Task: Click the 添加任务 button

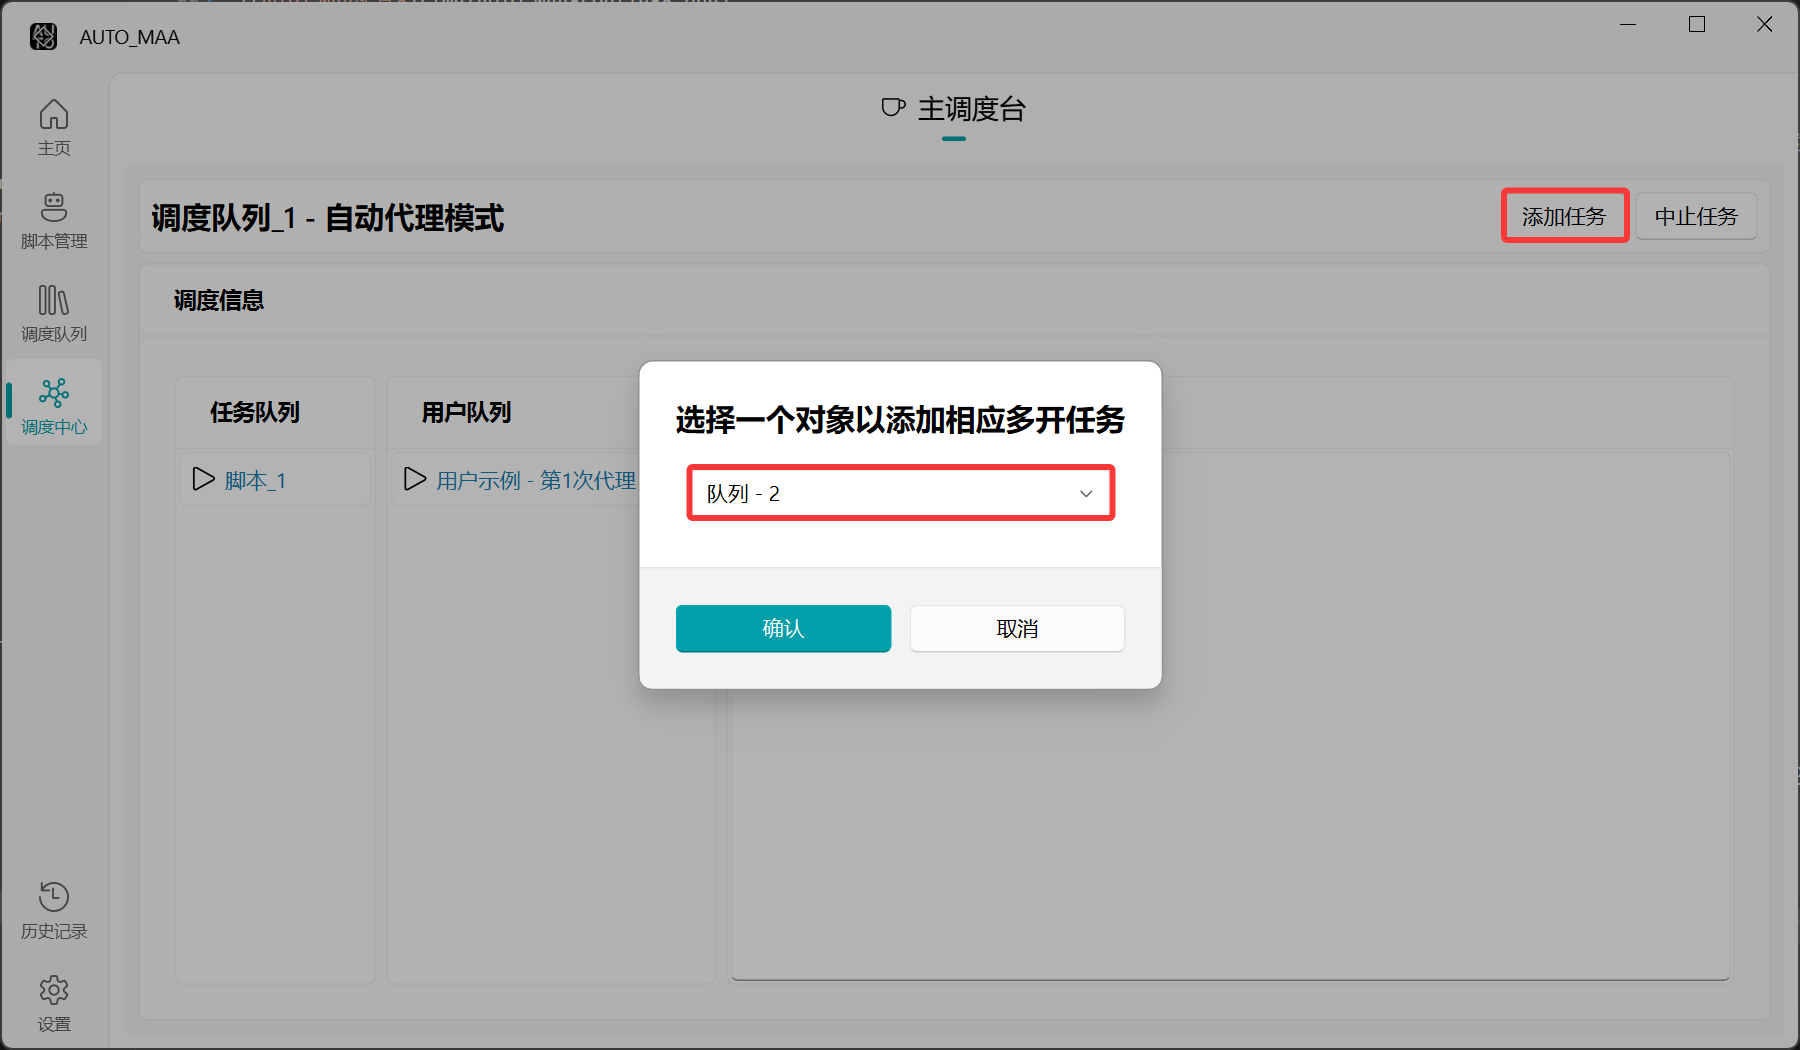Action: (x=1564, y=216)
